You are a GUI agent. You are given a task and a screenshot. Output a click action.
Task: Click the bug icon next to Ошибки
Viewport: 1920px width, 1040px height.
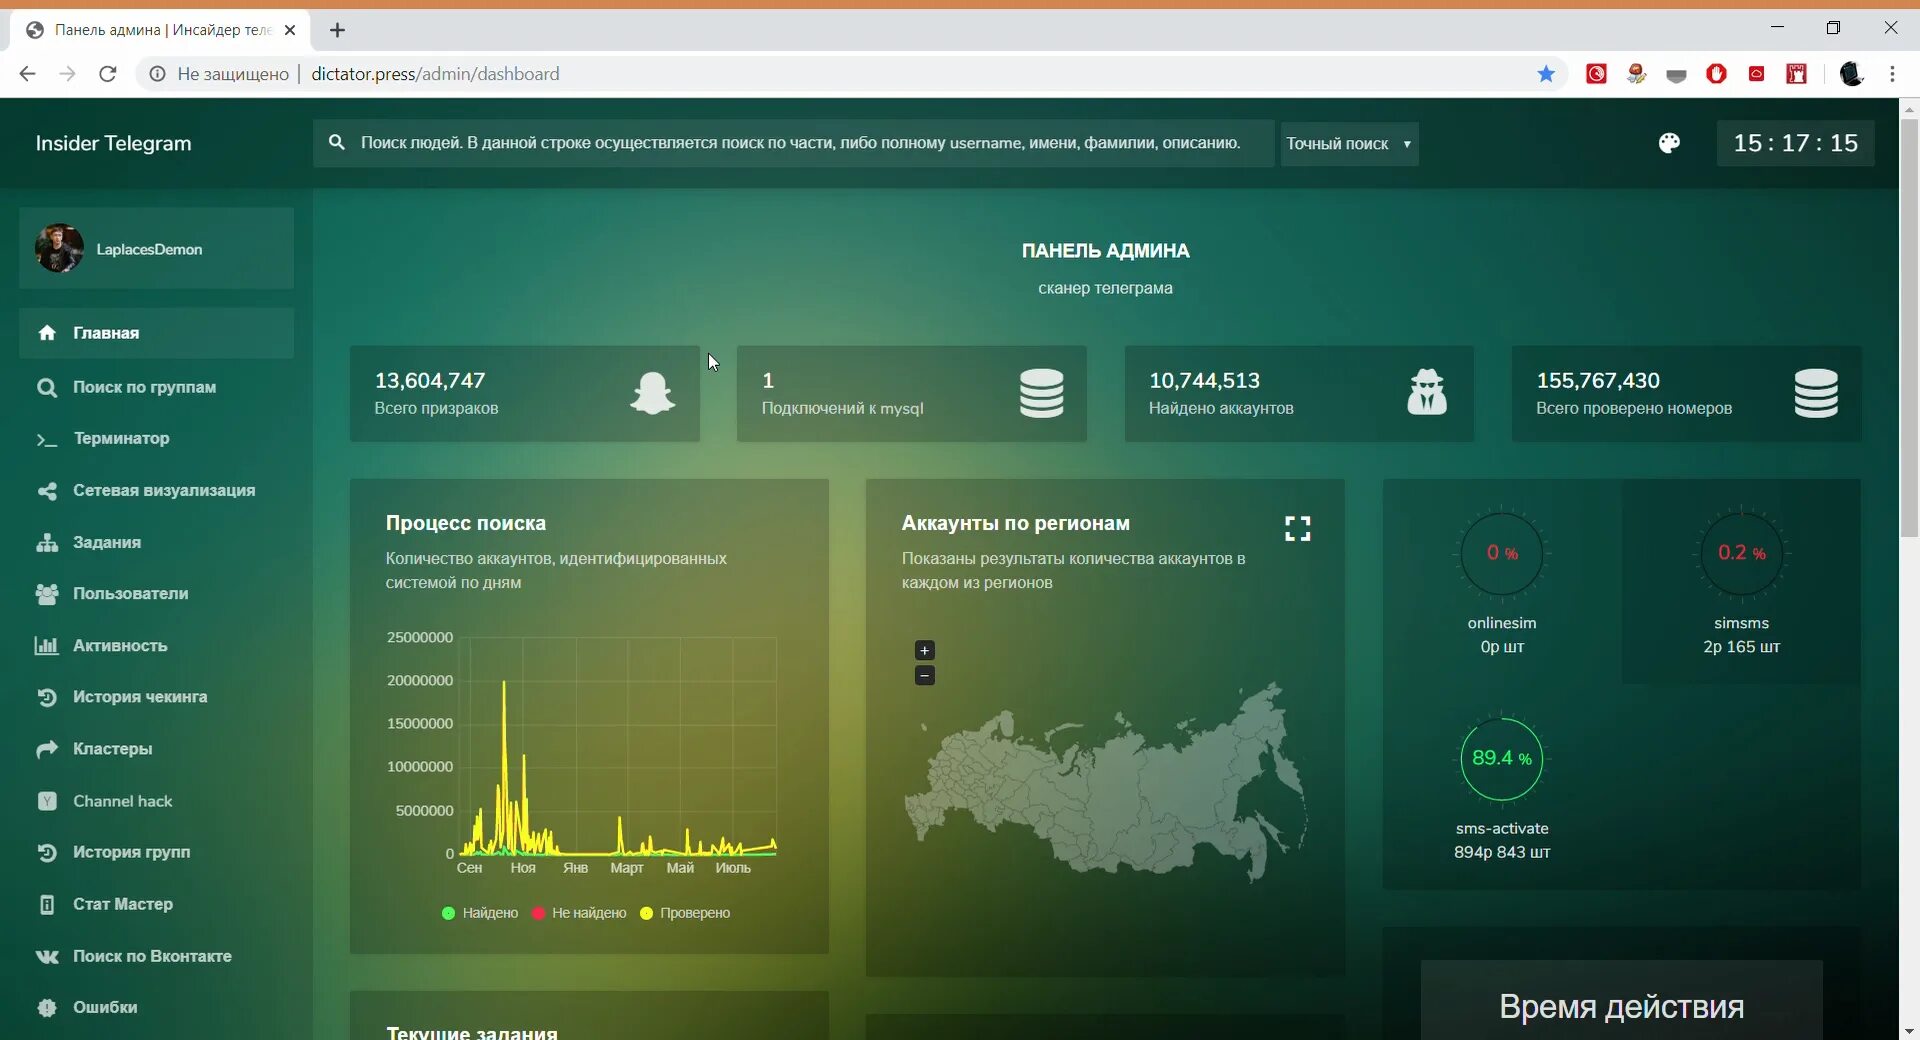[x=47, y=1007]
